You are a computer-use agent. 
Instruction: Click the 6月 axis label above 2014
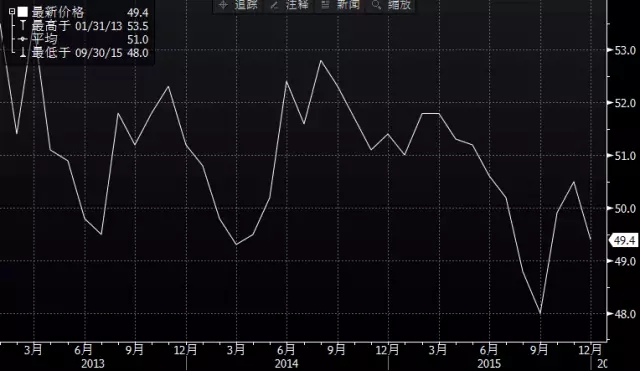click(x=286, y=350)
